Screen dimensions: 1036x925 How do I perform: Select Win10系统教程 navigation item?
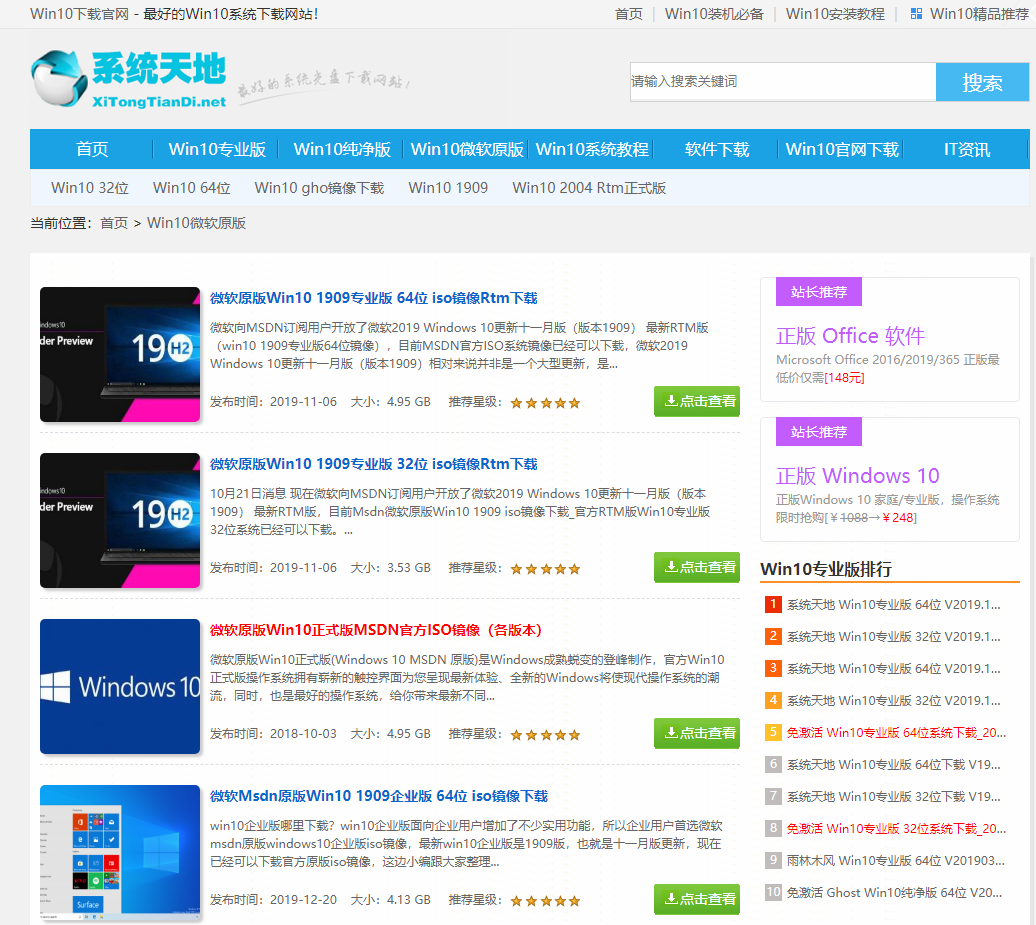pyautogui.click(x=591, y=149)
